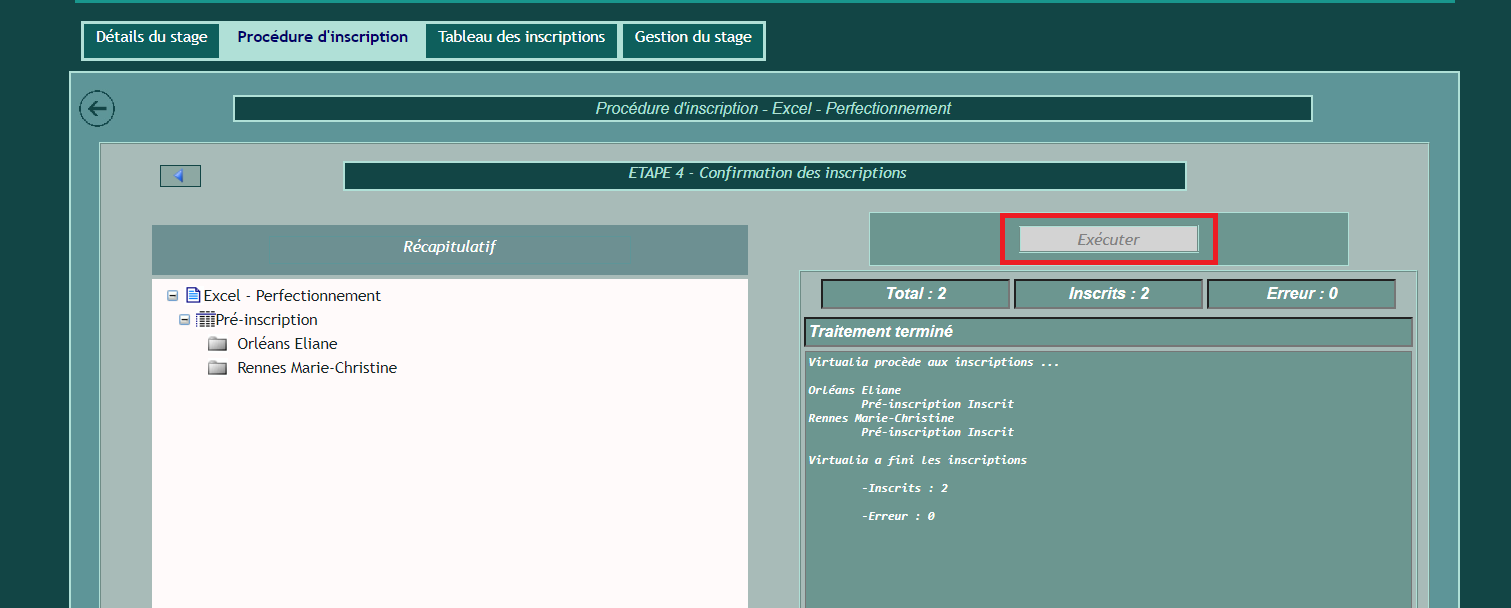The image size is (1511, 608).
Task: Select the Procédure d'inscription tab
Action: [322, 38]
